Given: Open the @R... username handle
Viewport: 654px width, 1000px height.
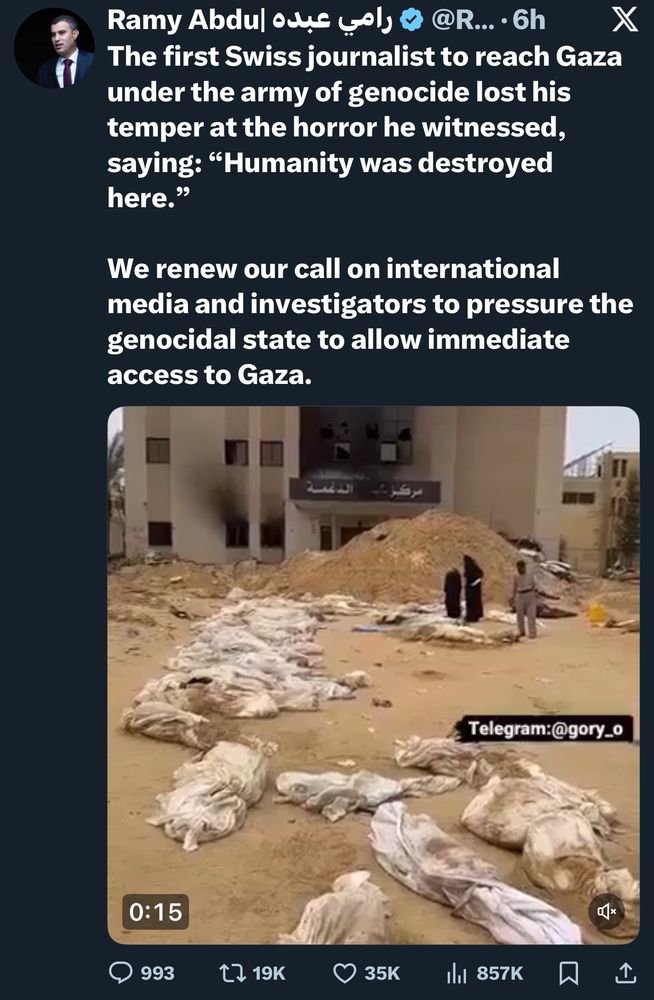Looking at the screenshot, I should 462,21.
